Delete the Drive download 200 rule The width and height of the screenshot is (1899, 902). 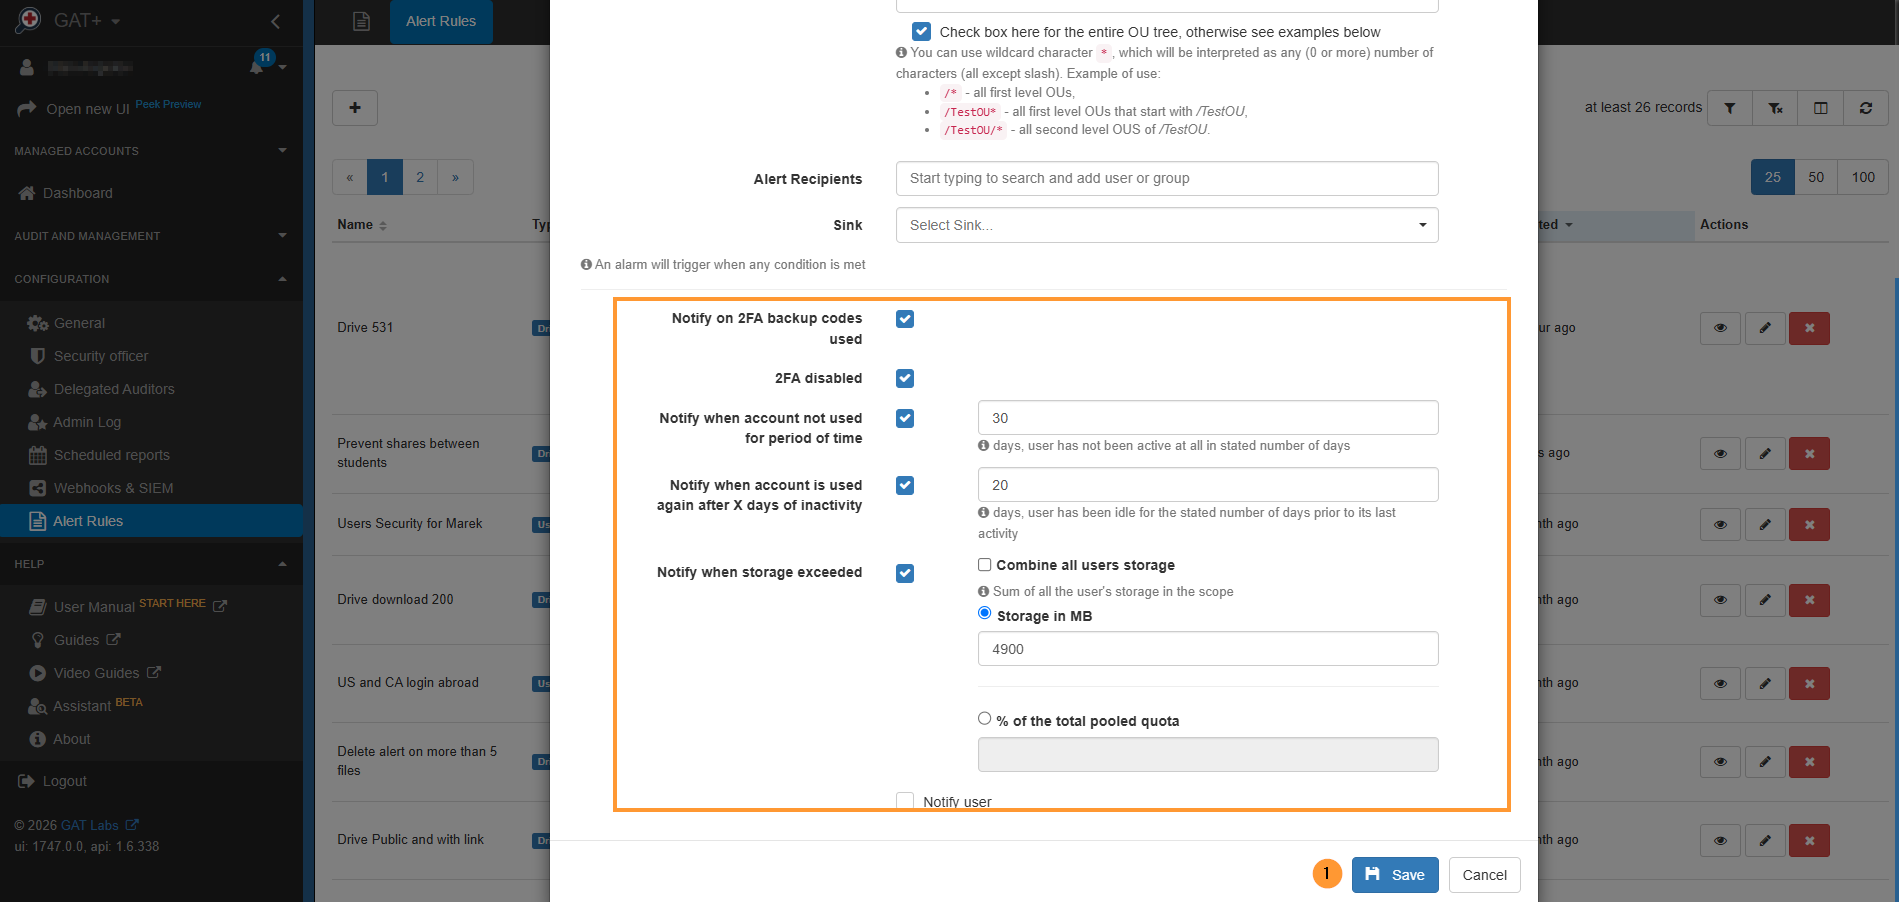point(1809,600)
